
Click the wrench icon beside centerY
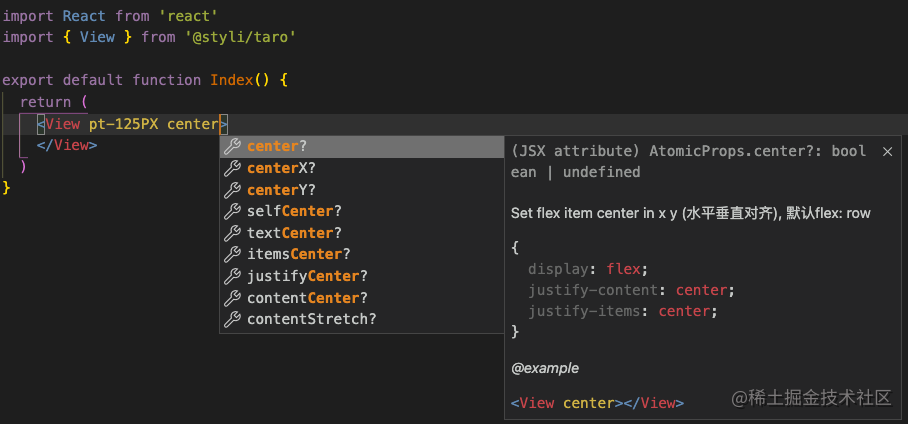tap(232, 190)
